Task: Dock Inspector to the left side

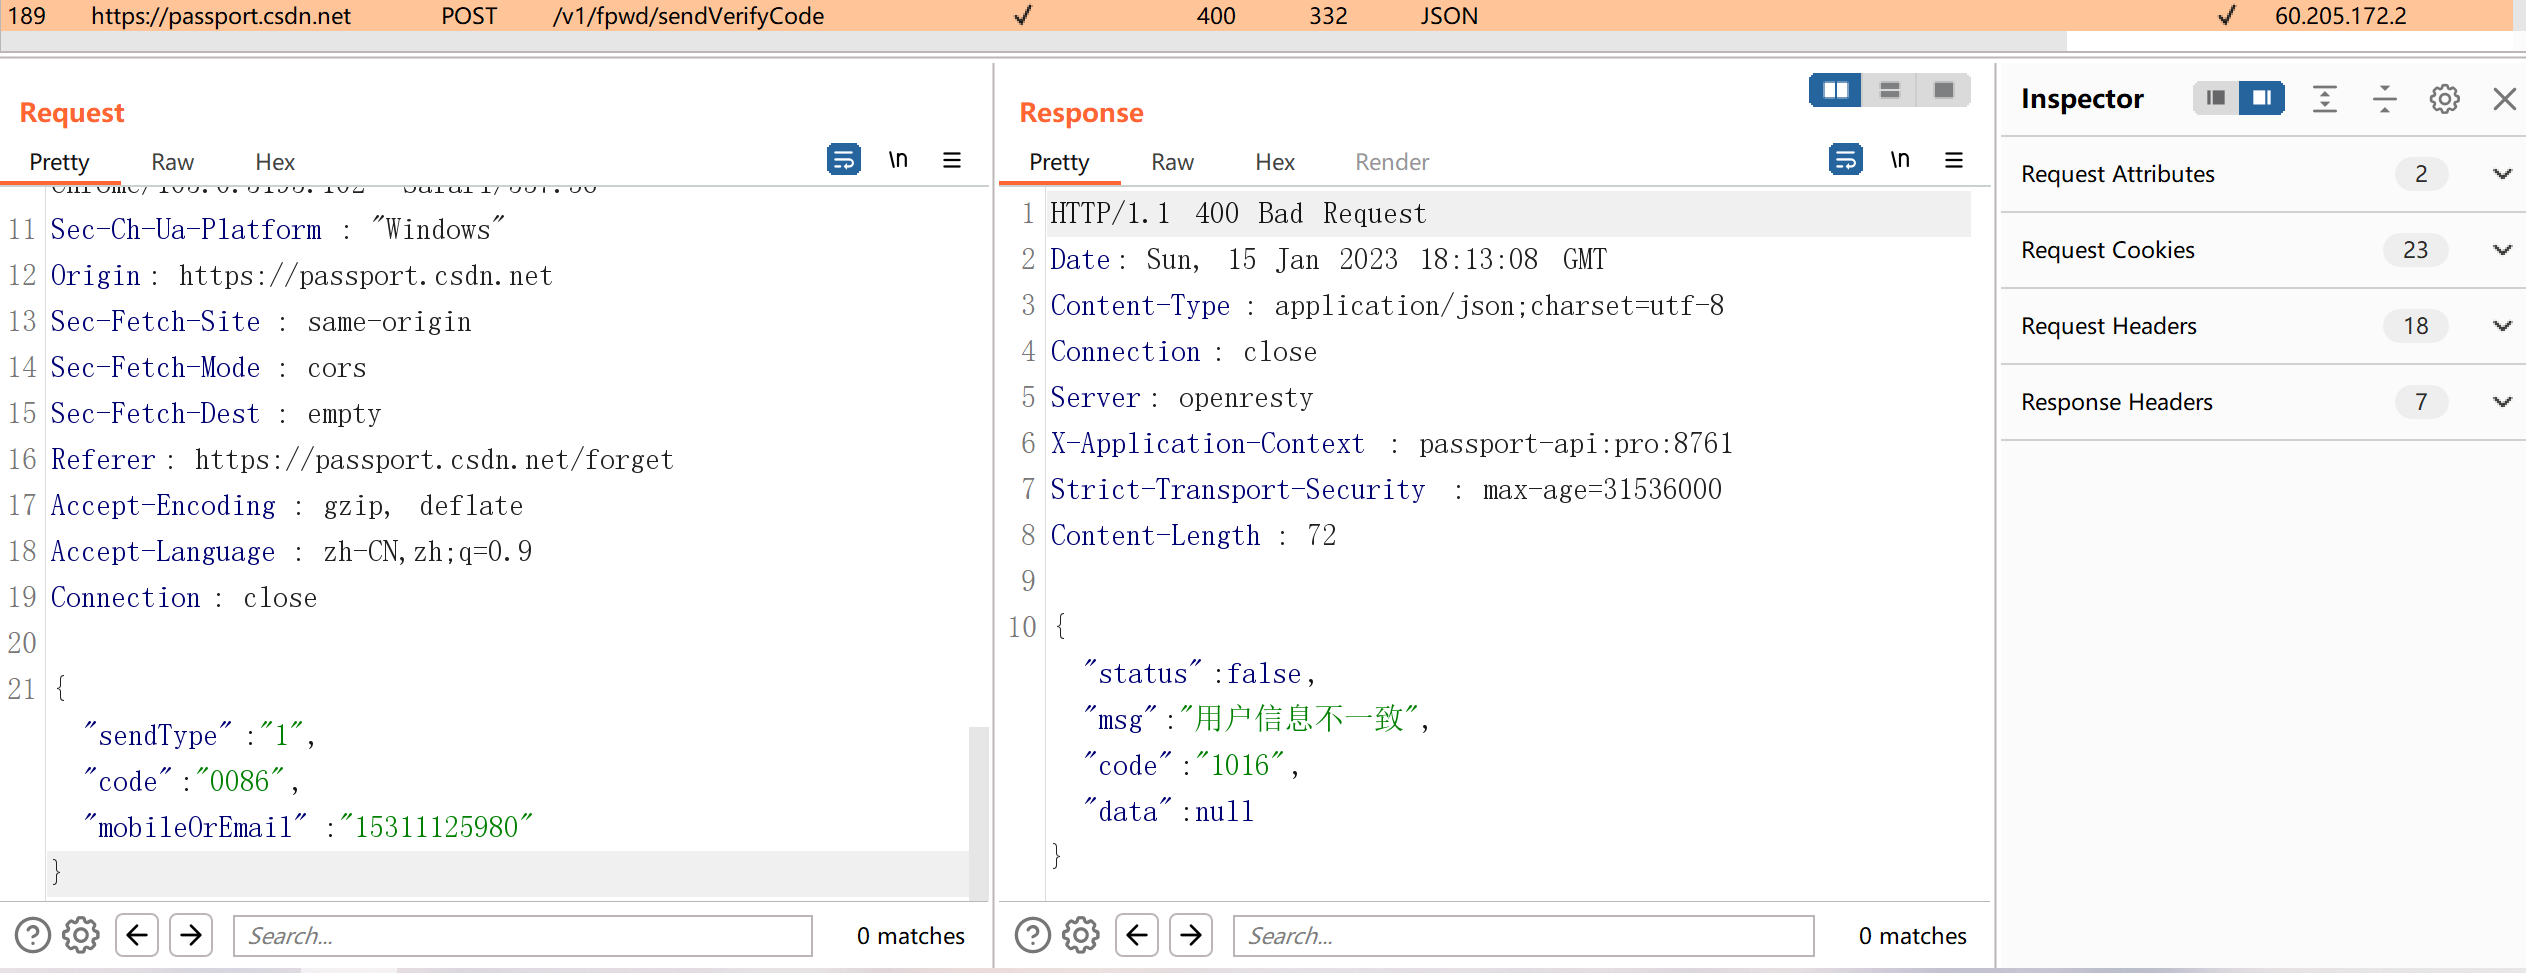Action: (2216, 98)
